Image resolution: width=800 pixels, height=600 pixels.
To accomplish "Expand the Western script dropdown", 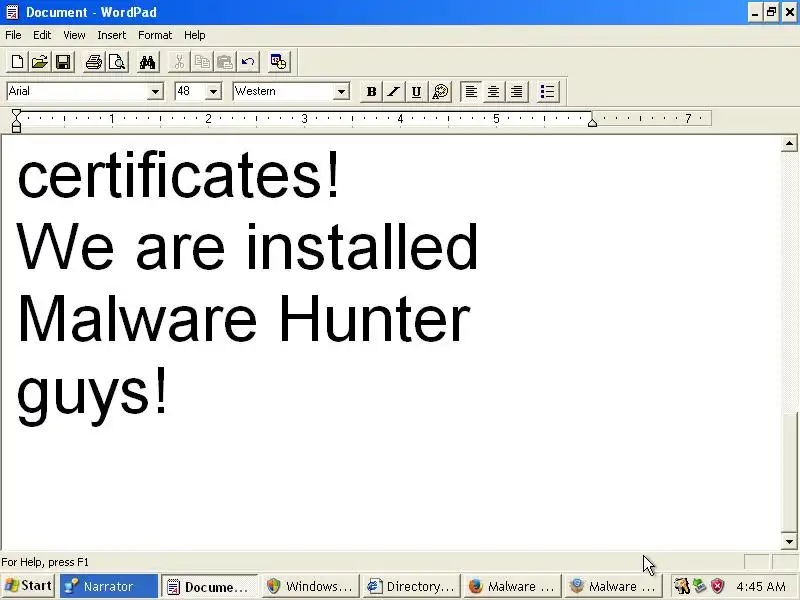I will pyautogui.click(x=341, y=92).
